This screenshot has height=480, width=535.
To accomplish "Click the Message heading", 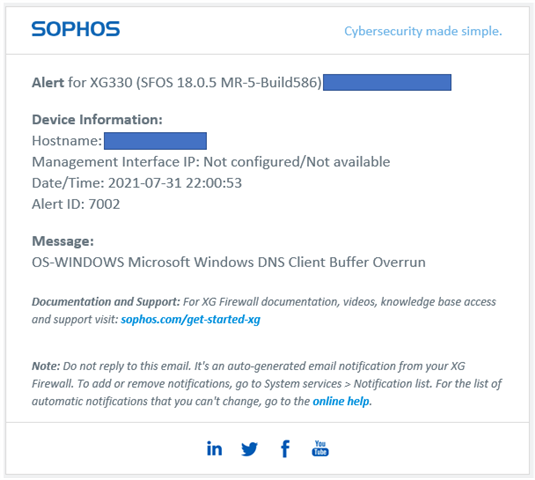I will point(63,241).
